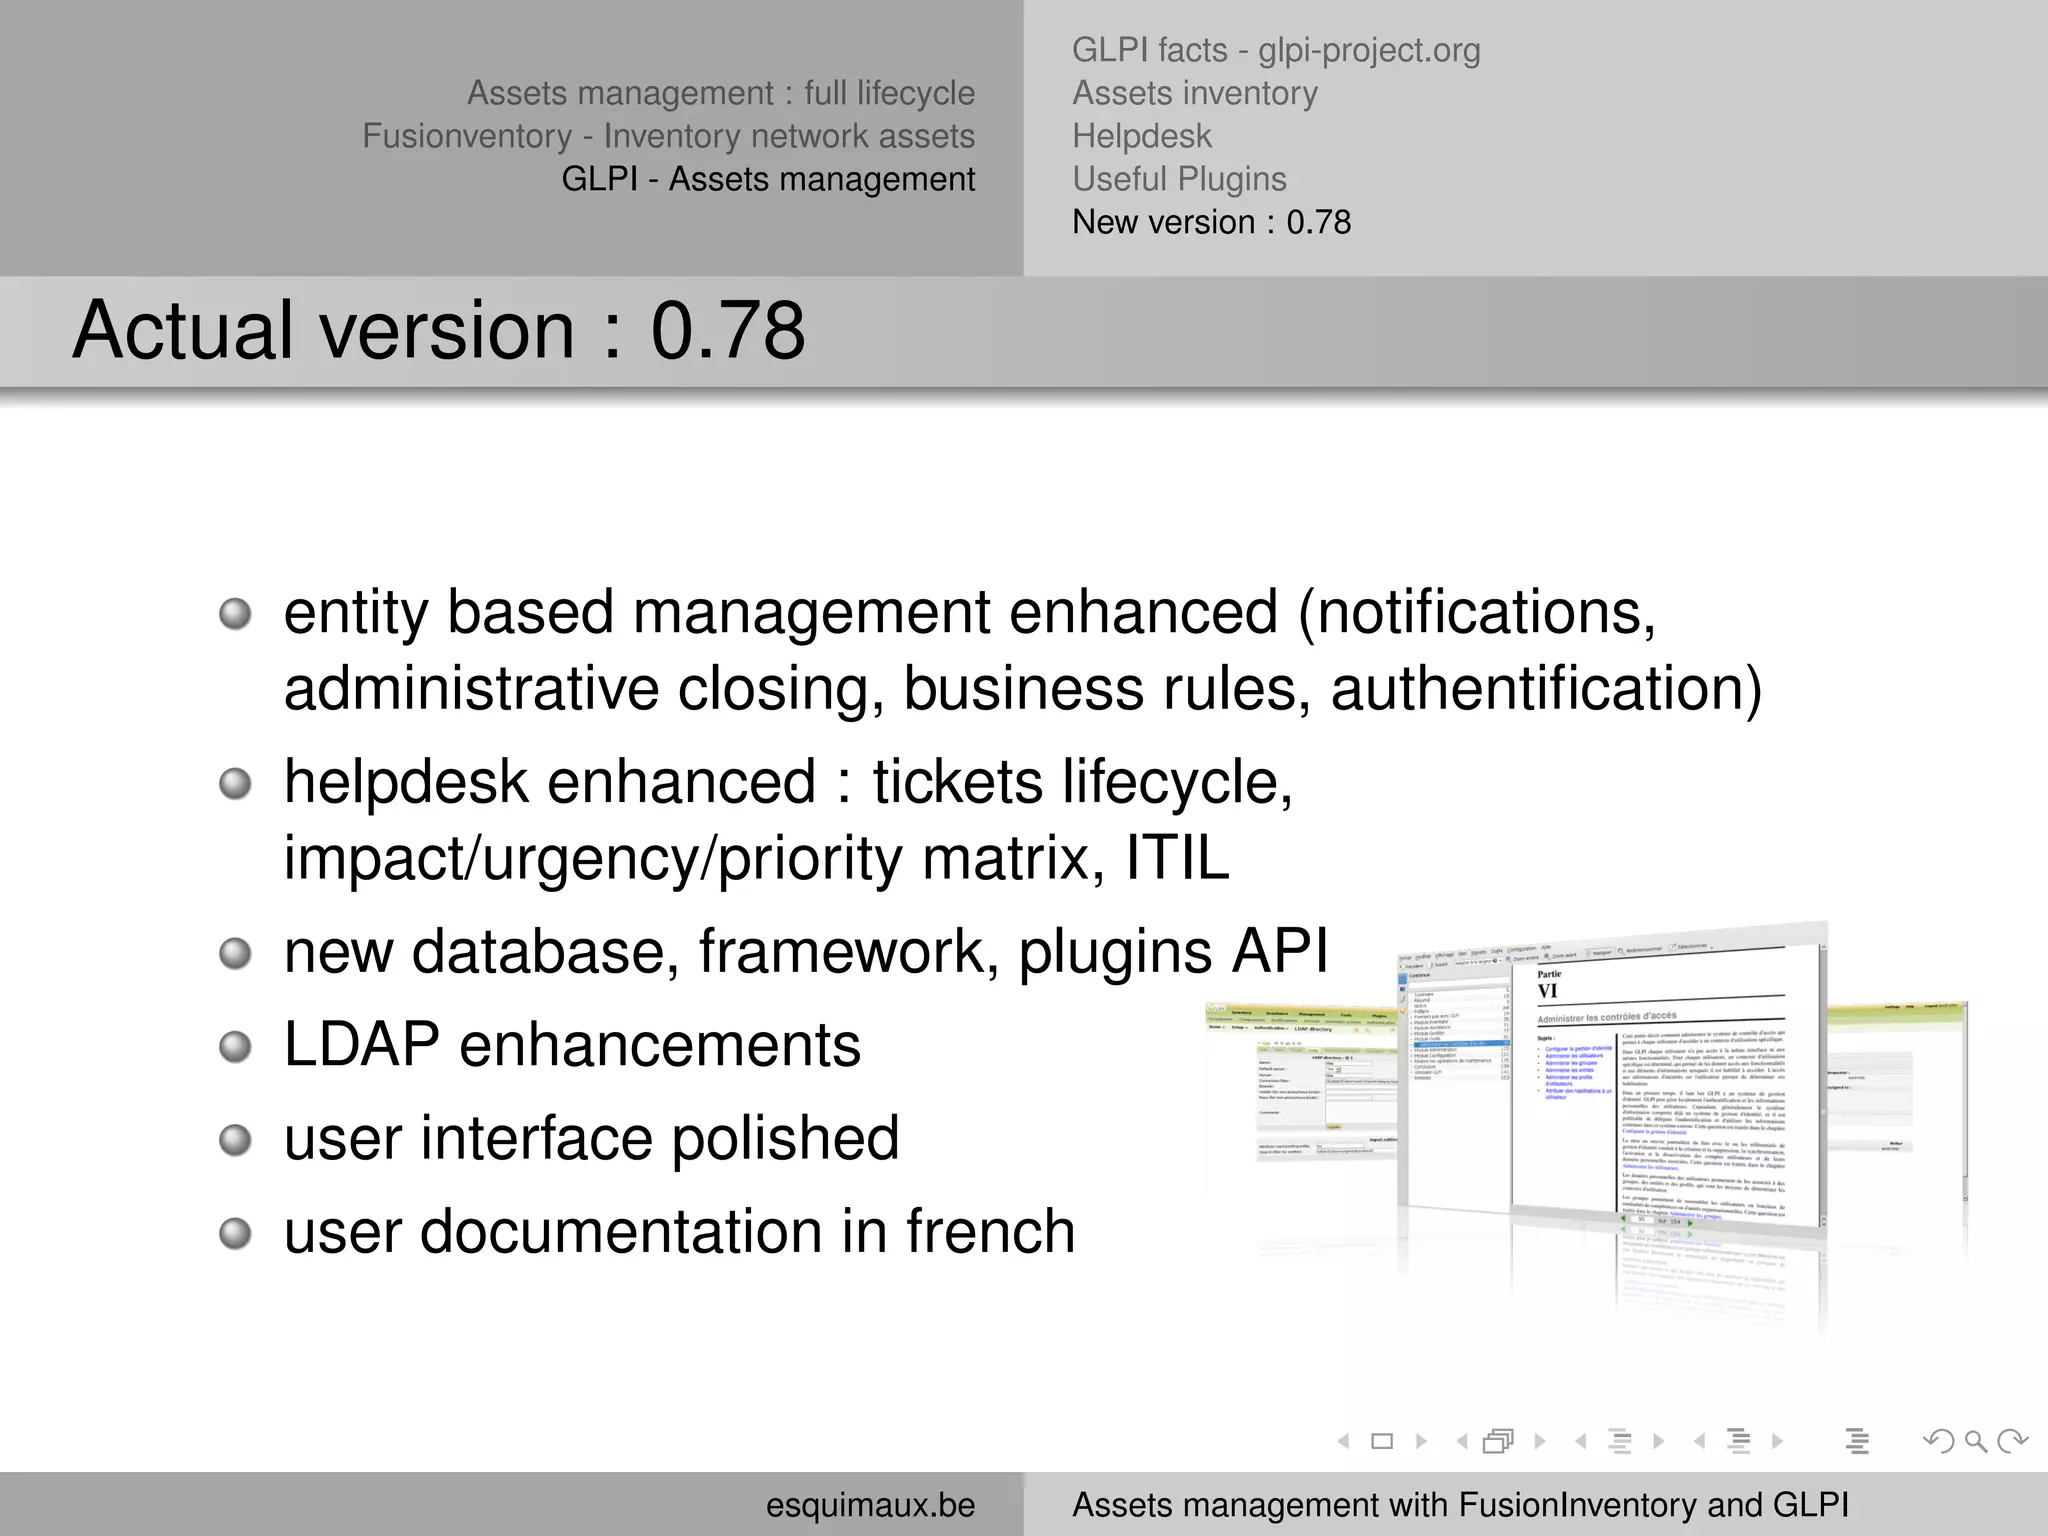Click the previous subsection arrow before the lighter lines icon
Screen dimensions: 2048x1536
coord(1581,1441)
